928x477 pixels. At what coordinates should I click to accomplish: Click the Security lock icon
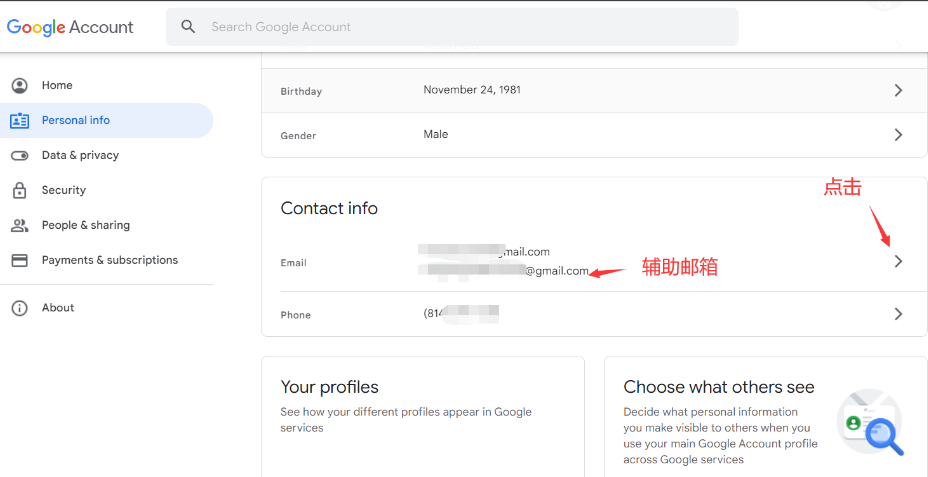pos(19,190)
